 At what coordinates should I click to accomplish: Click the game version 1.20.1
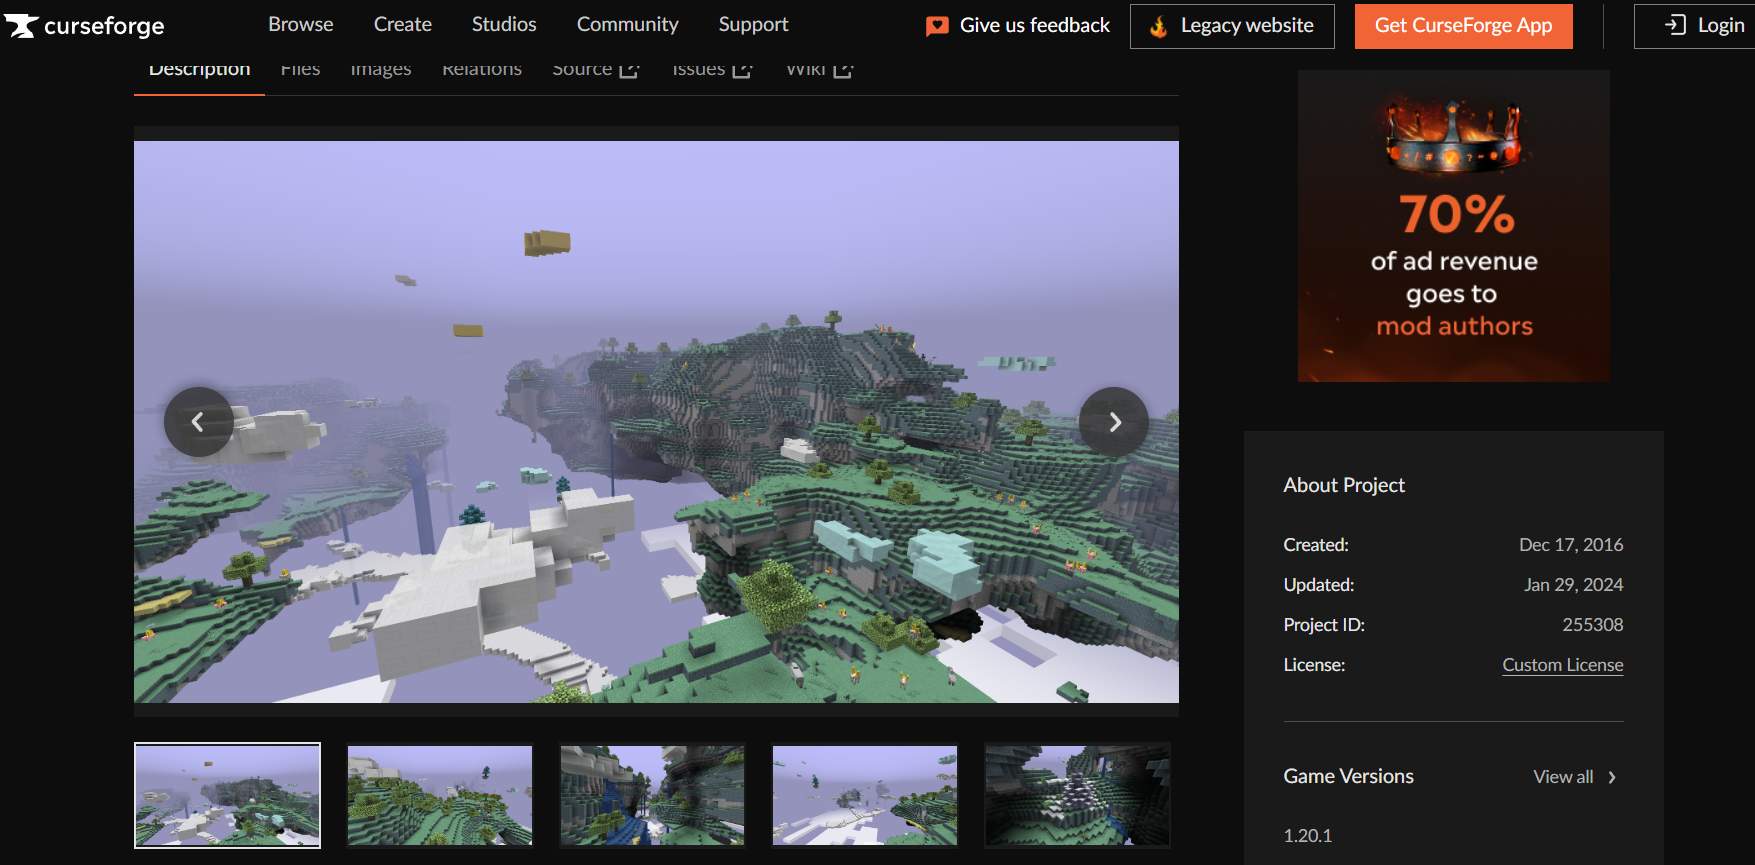coord(1308,836)
